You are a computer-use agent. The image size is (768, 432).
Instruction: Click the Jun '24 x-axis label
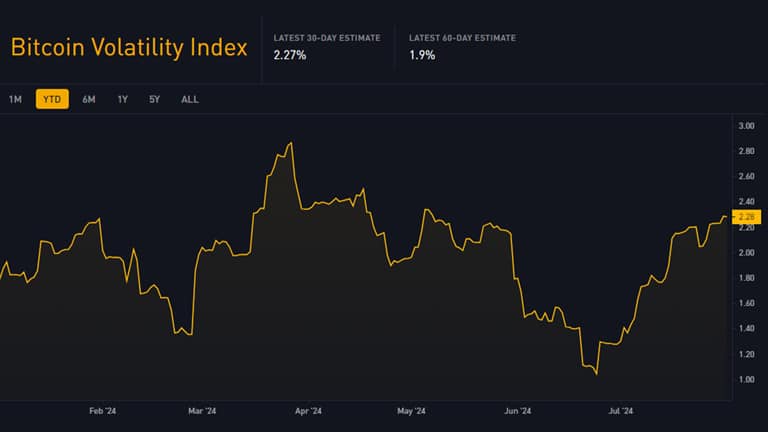coord(517,411)
